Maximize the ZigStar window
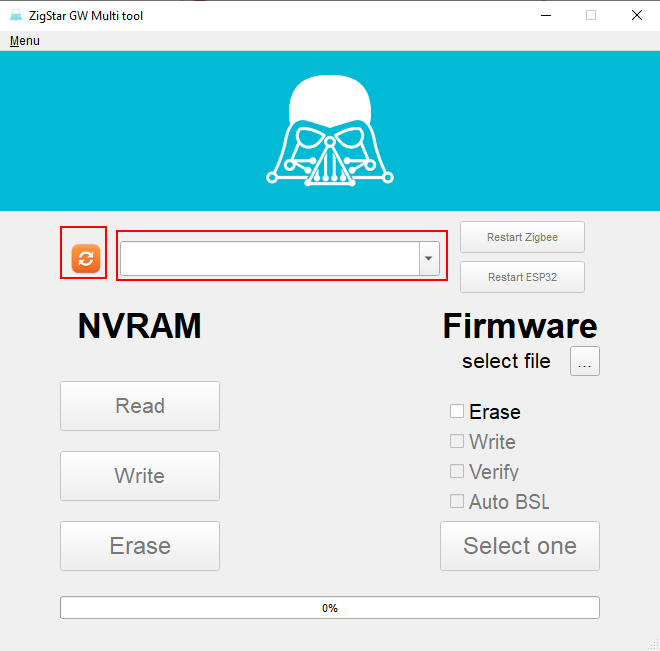660x651 pixels. (591, 15)
